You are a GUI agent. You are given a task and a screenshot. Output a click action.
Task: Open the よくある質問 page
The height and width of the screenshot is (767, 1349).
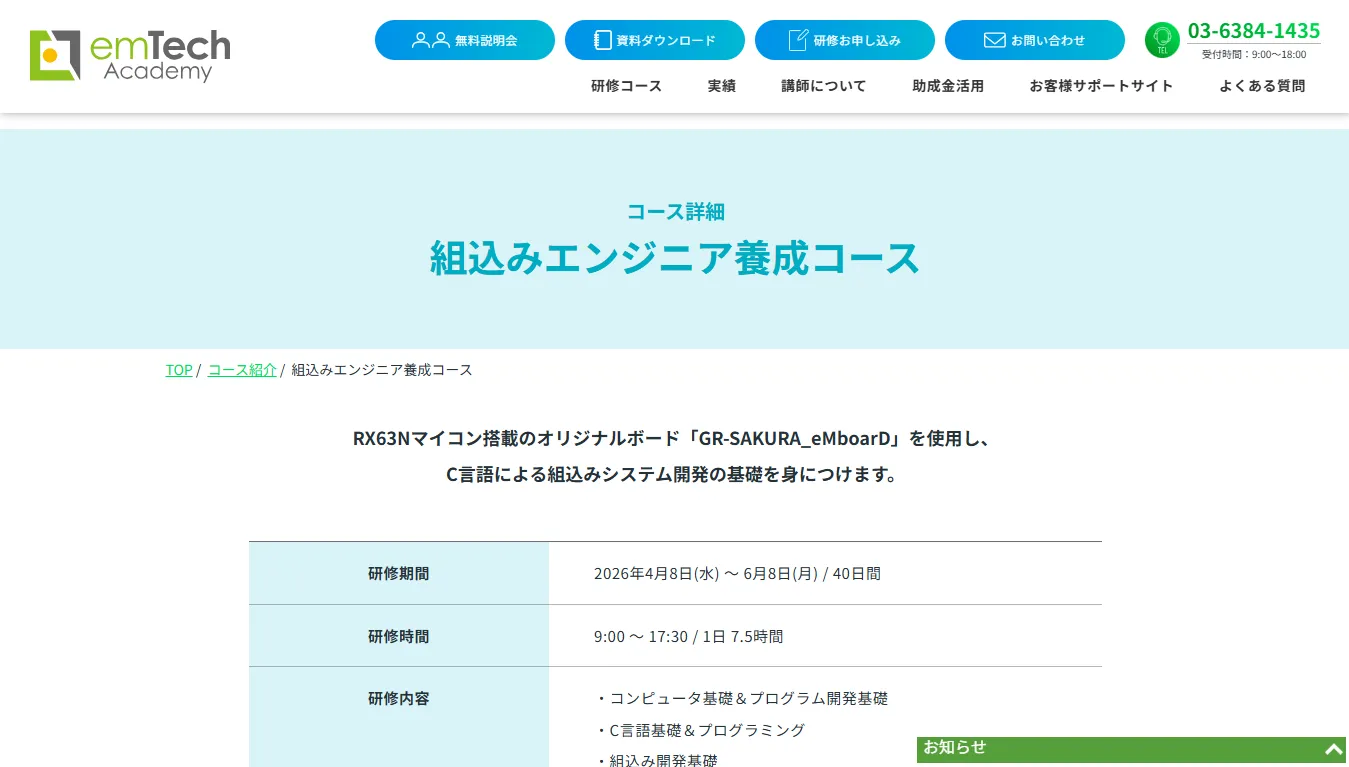click(1261, 86)
